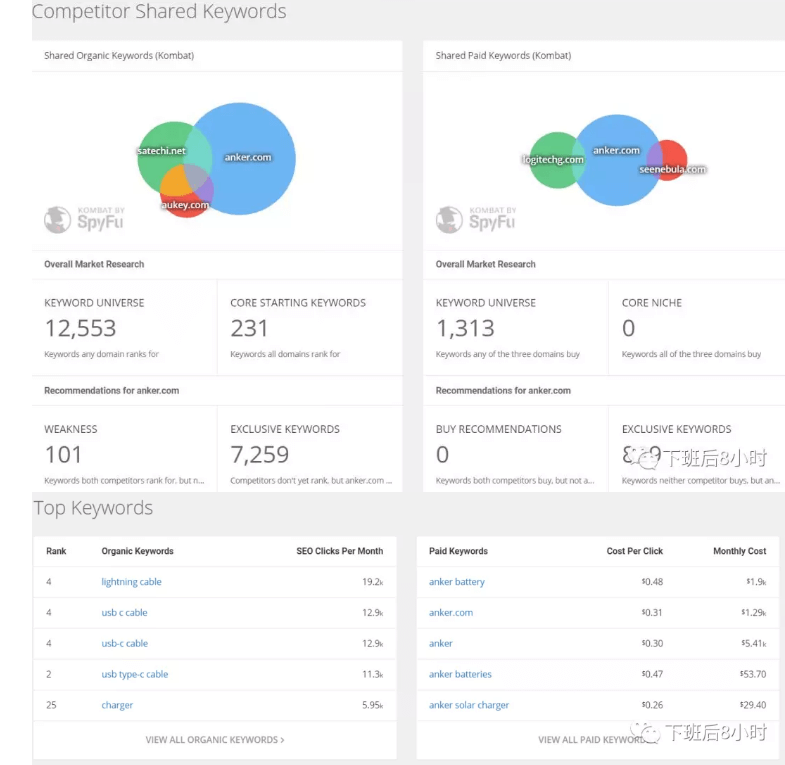Click the Exclusive Keywords 7,259 value
This screenshot has height=765, width=785.
click(x=259, y=455)
